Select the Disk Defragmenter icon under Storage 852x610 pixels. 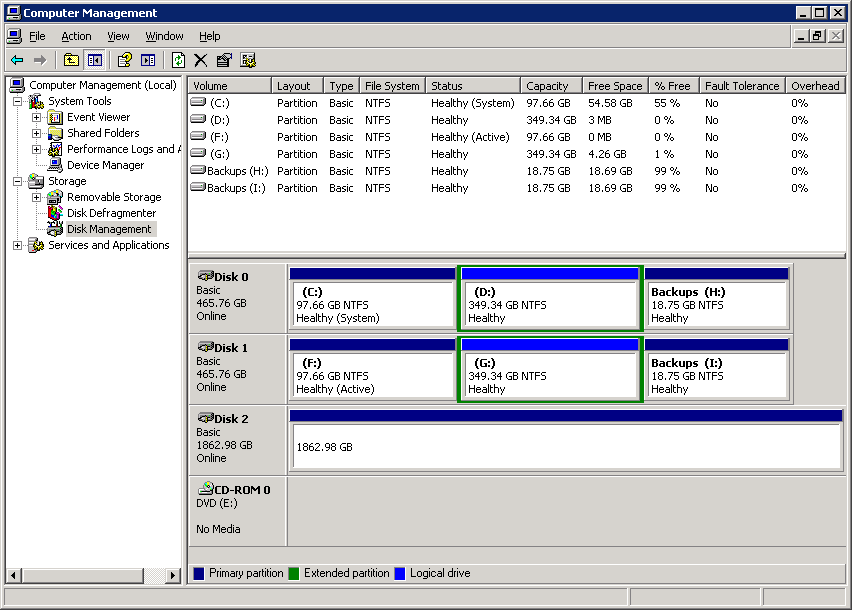tap(54, 212)
